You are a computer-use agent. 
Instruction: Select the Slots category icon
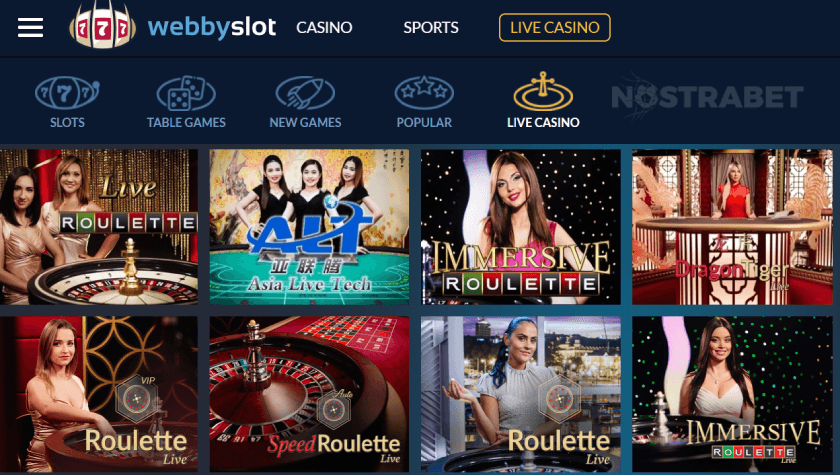67,93
